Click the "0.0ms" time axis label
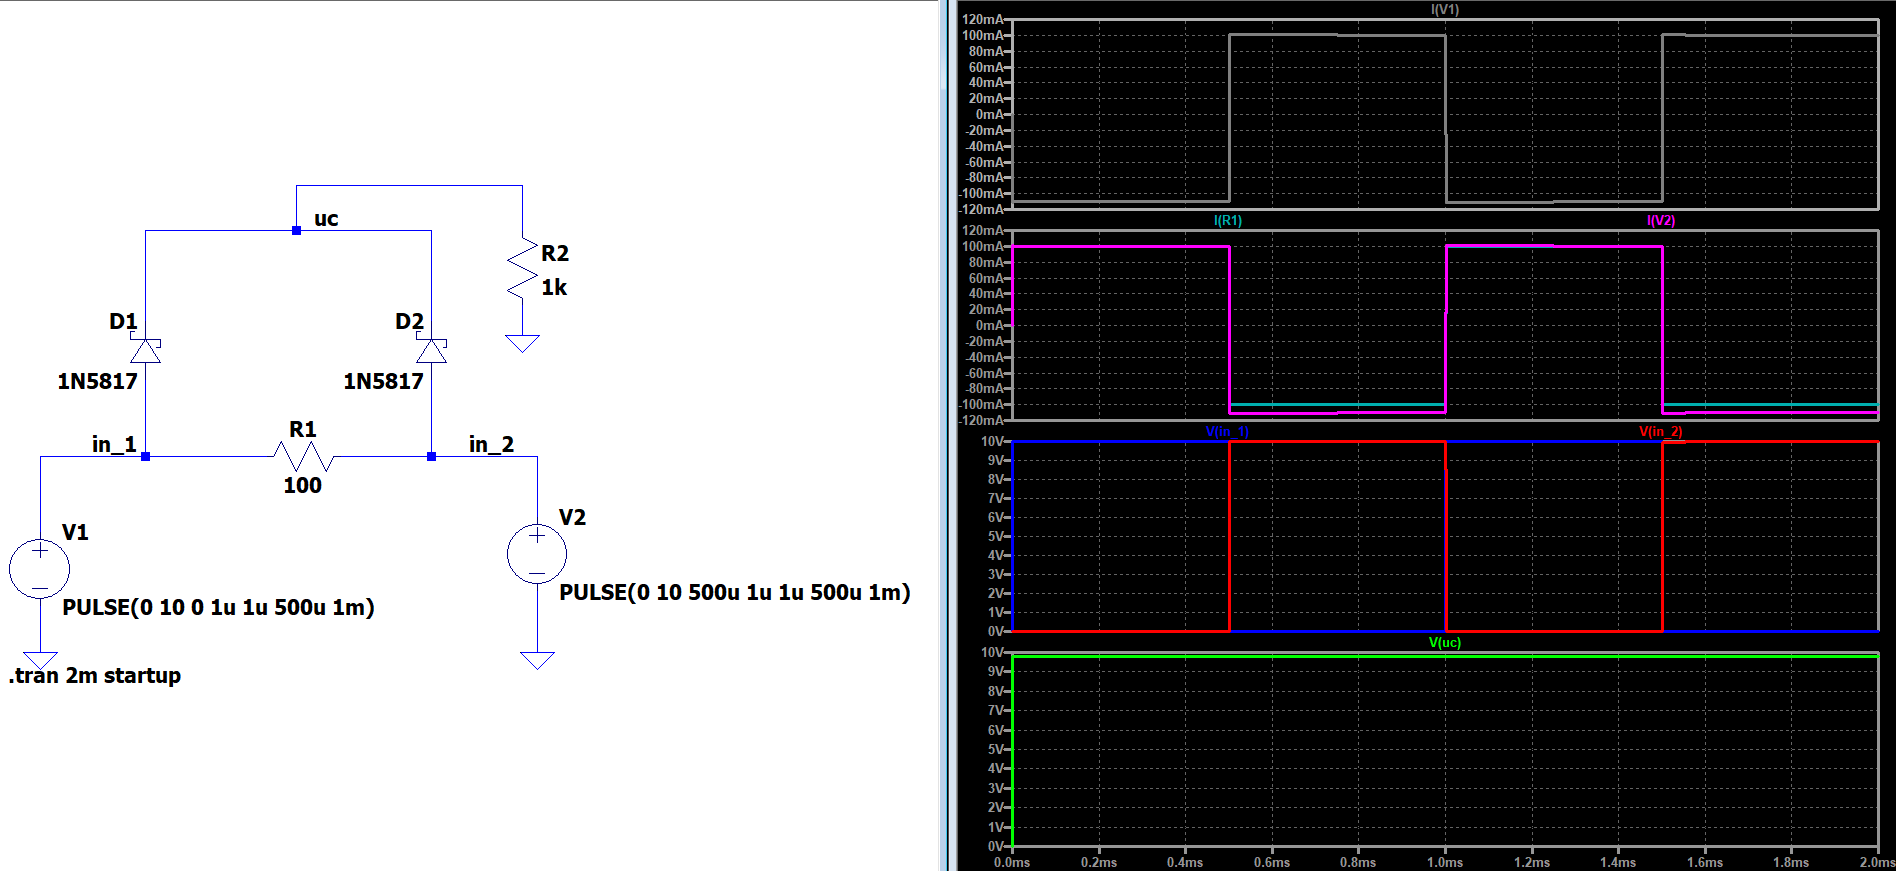Viewport: 1896px width, 871px height. point(1012,862)
